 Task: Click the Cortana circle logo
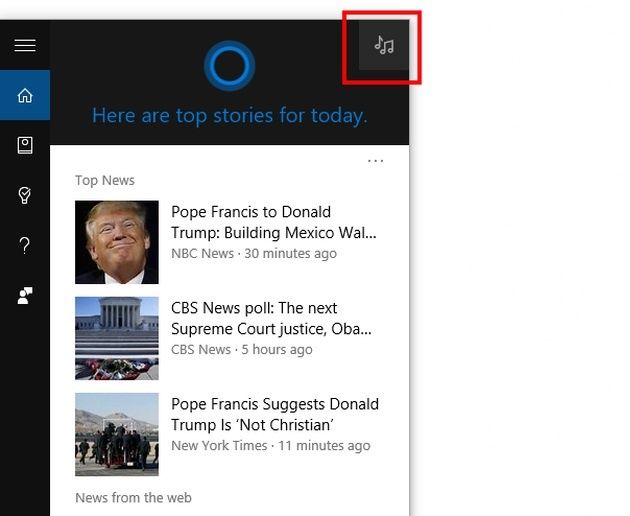tap(229, 66)
